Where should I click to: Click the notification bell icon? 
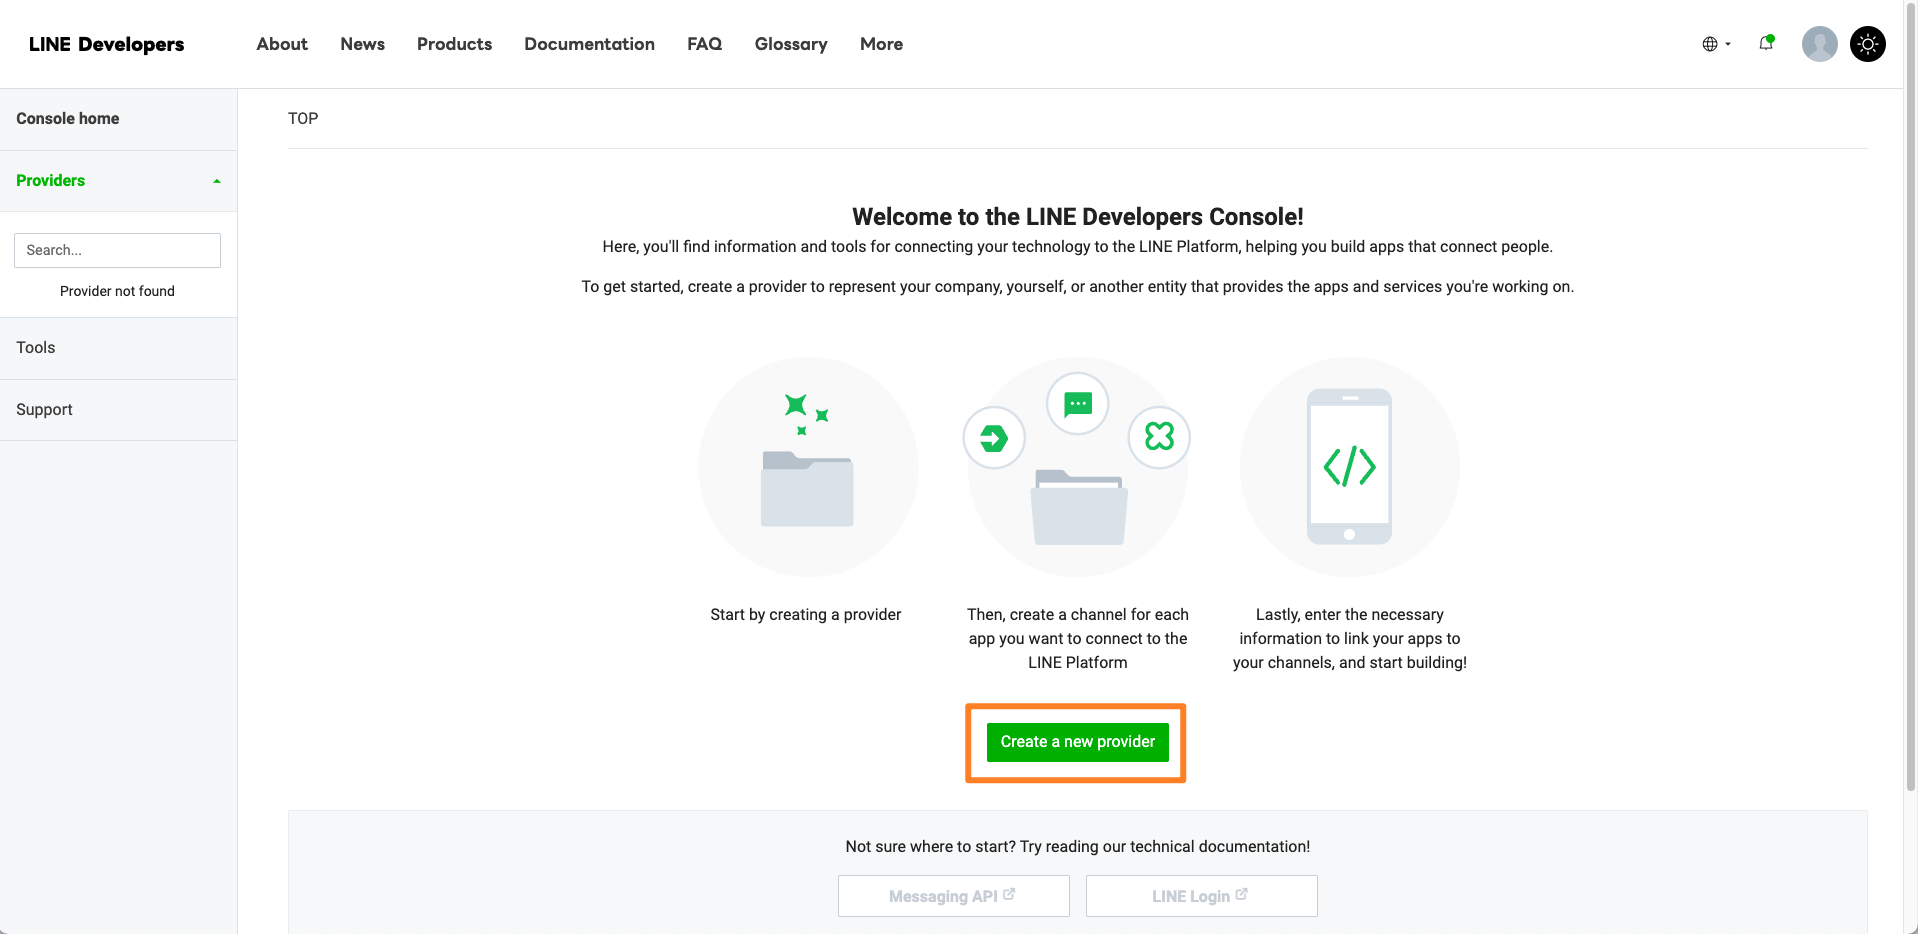[1766, 43]
